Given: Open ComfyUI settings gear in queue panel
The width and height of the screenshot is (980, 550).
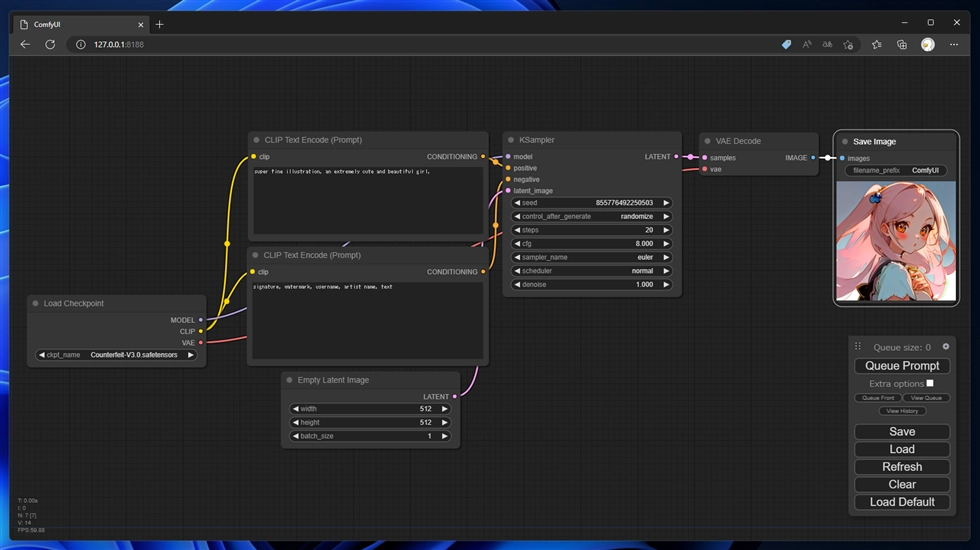Looking at the screenshot, I should pyautogui.click(x=946, y=347).
